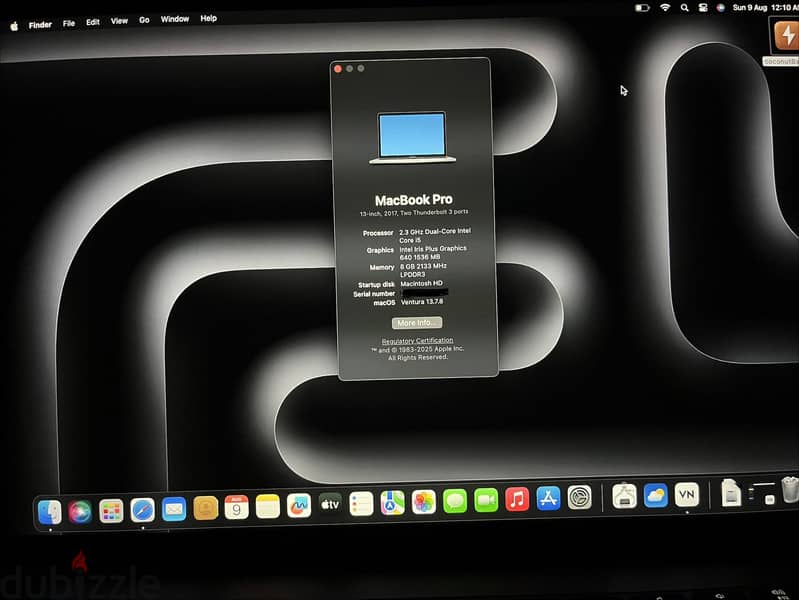Open Control Center in menu bar
The height and width of the screenshot is (600, 799).
click(x=703, y=8)
